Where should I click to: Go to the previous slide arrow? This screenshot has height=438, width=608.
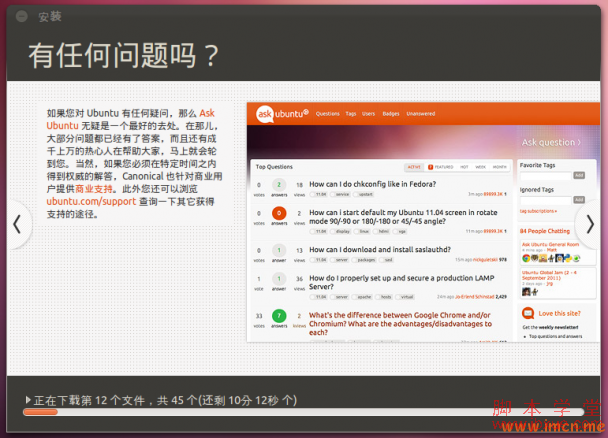tap(15, 223)
